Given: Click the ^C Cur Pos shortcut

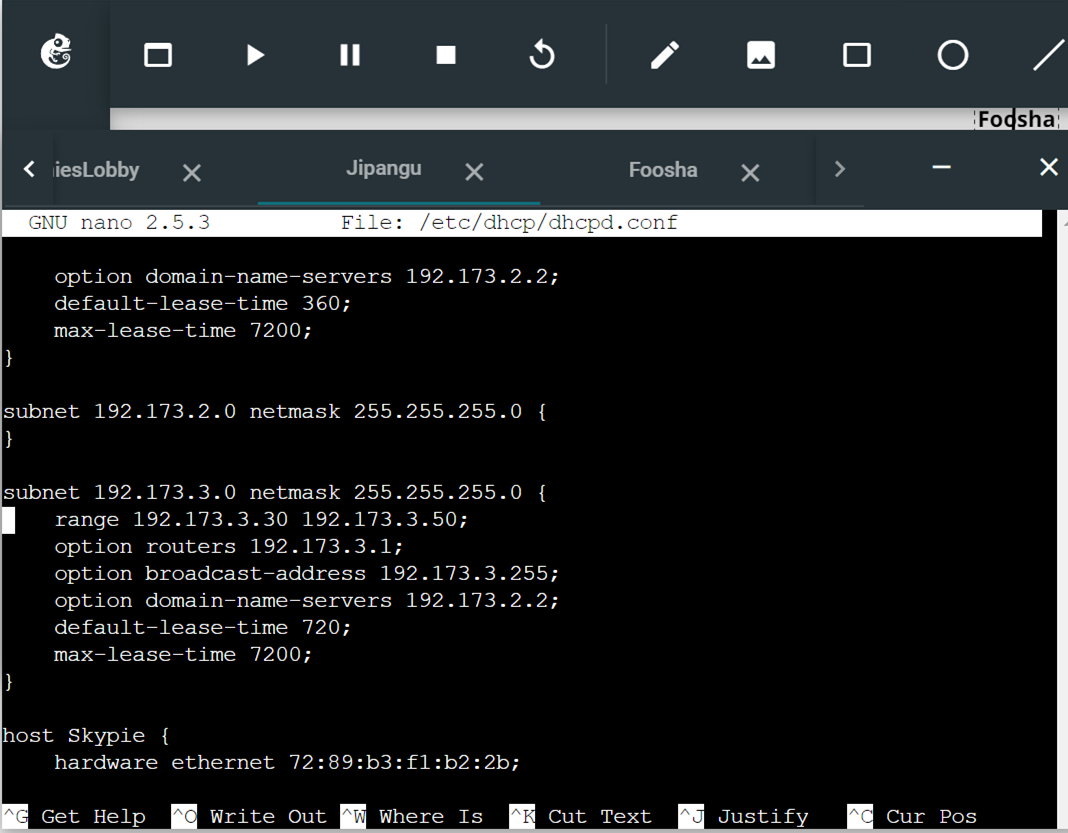Looking at the screenshot, I should (912, 816).
